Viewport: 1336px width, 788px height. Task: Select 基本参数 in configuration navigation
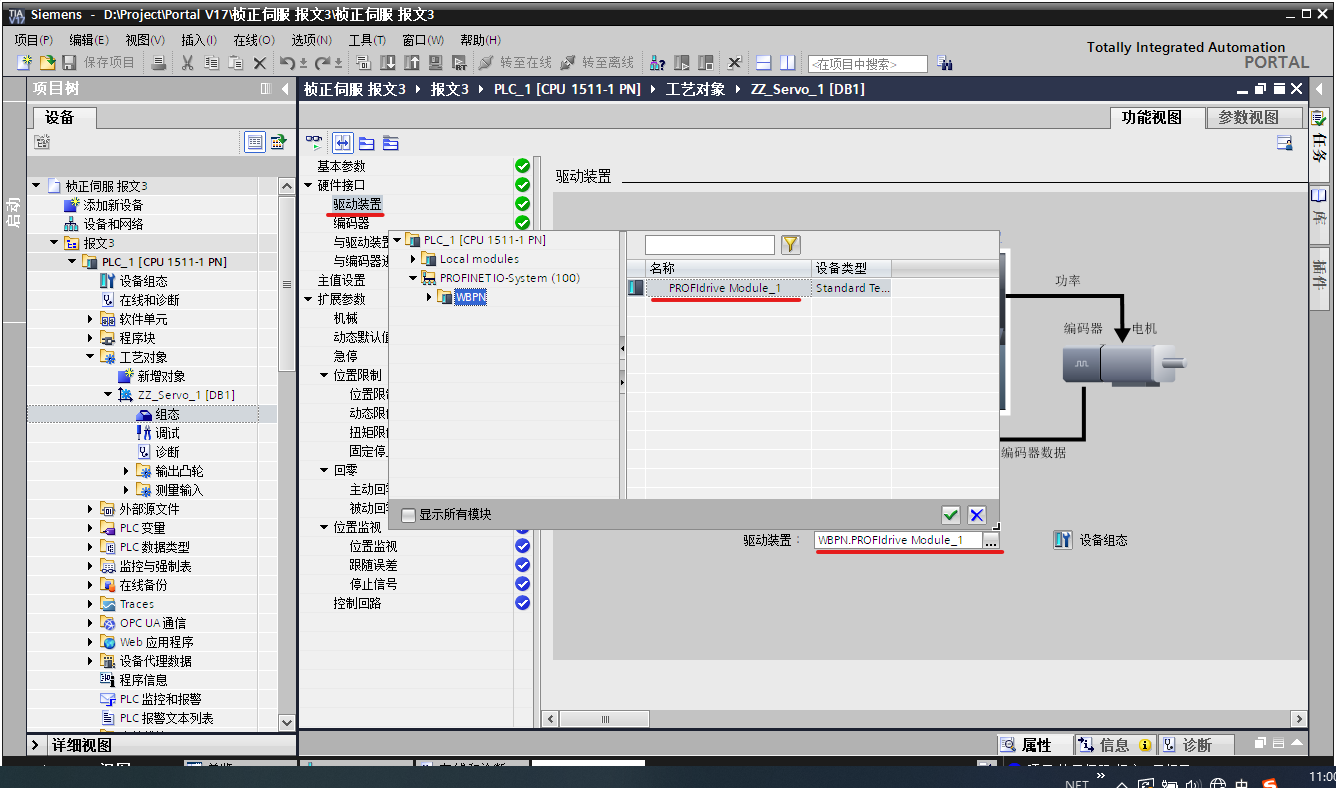341,166
